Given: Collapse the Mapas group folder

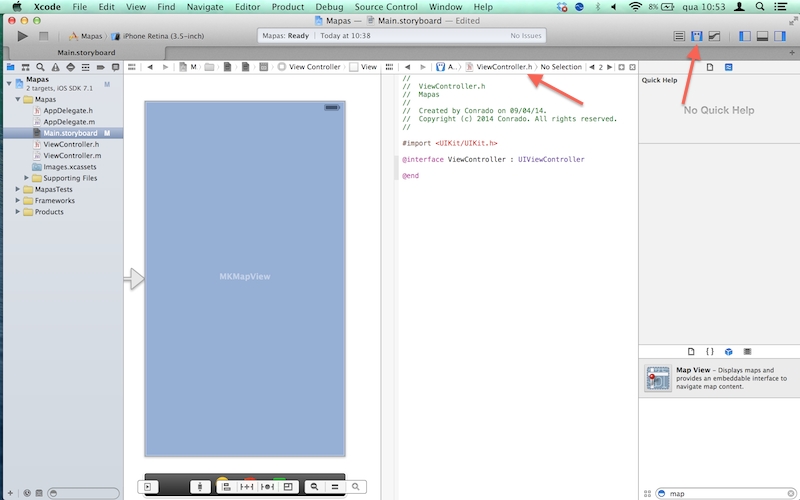Looking at the screenshot, I should click(x=18, y=99).
